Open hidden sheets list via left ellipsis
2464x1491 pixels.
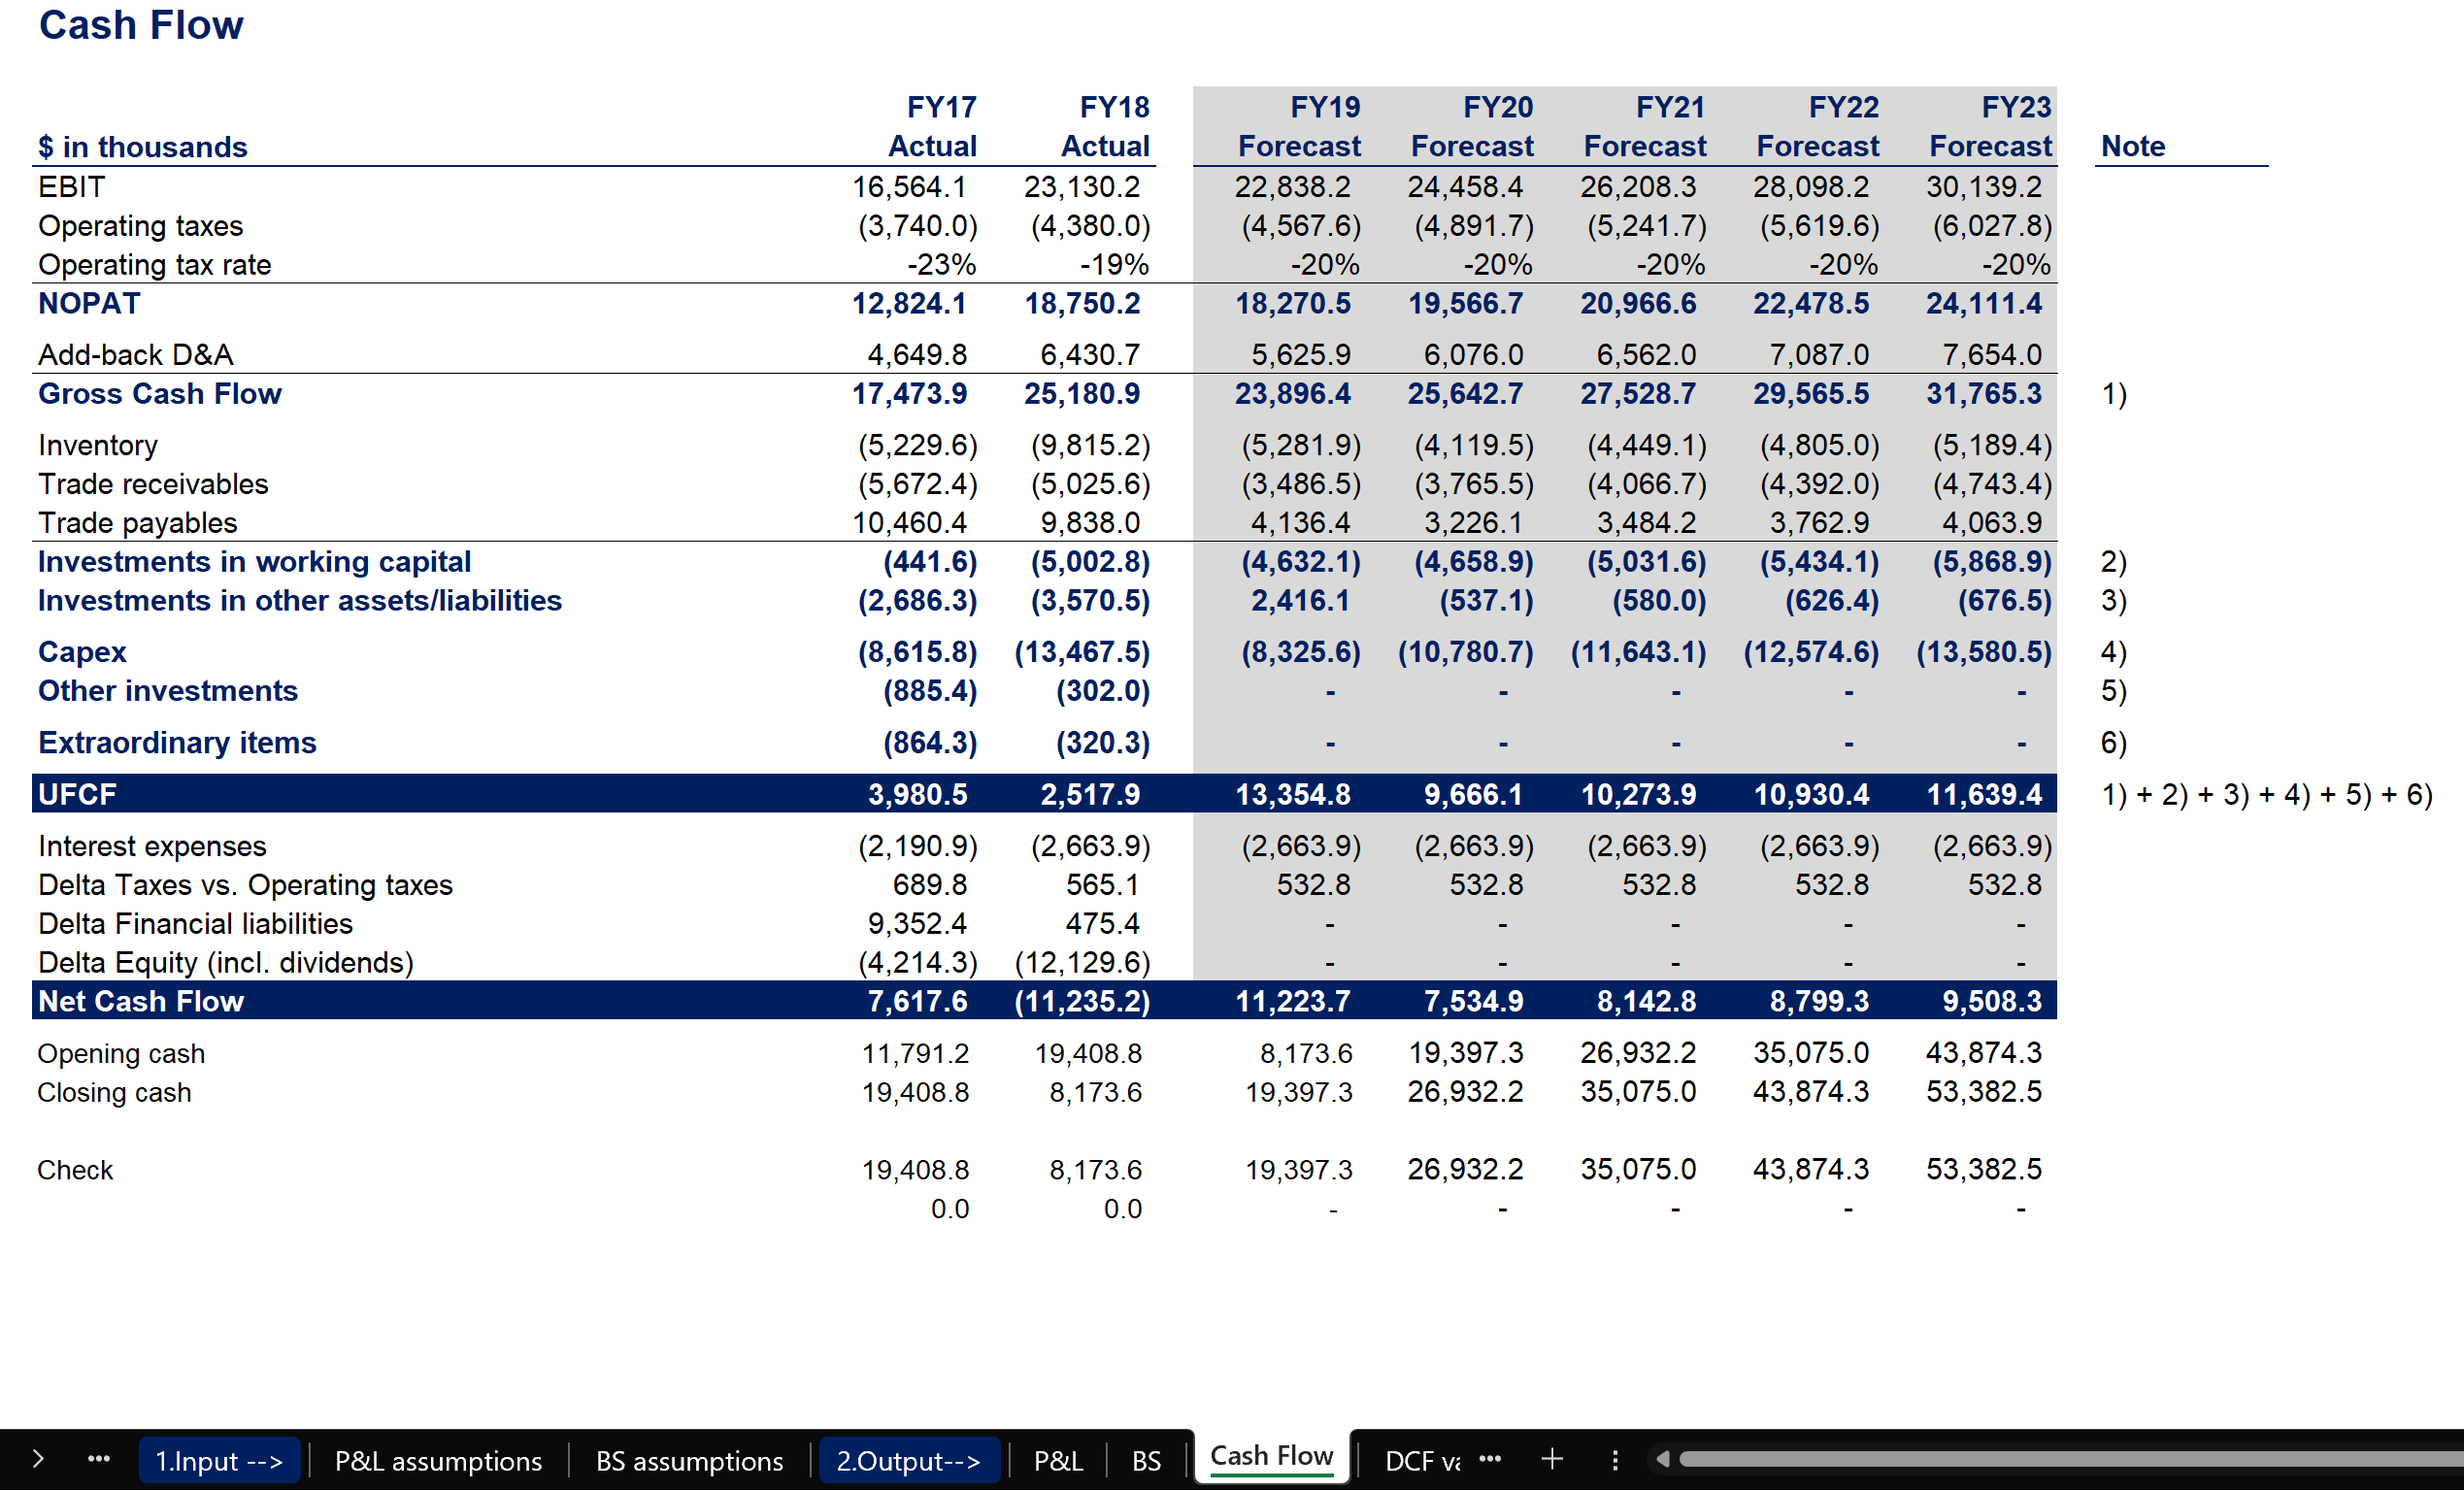[98, 1460]
